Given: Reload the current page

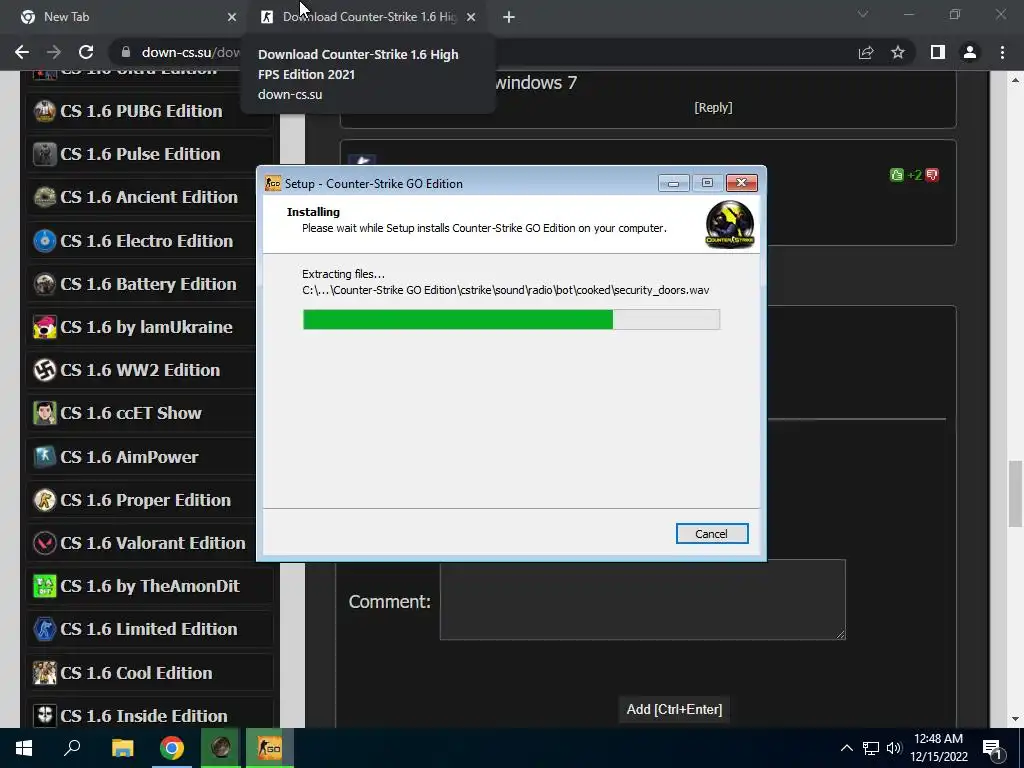Looking at the screenshot, I should click(86, 52).
